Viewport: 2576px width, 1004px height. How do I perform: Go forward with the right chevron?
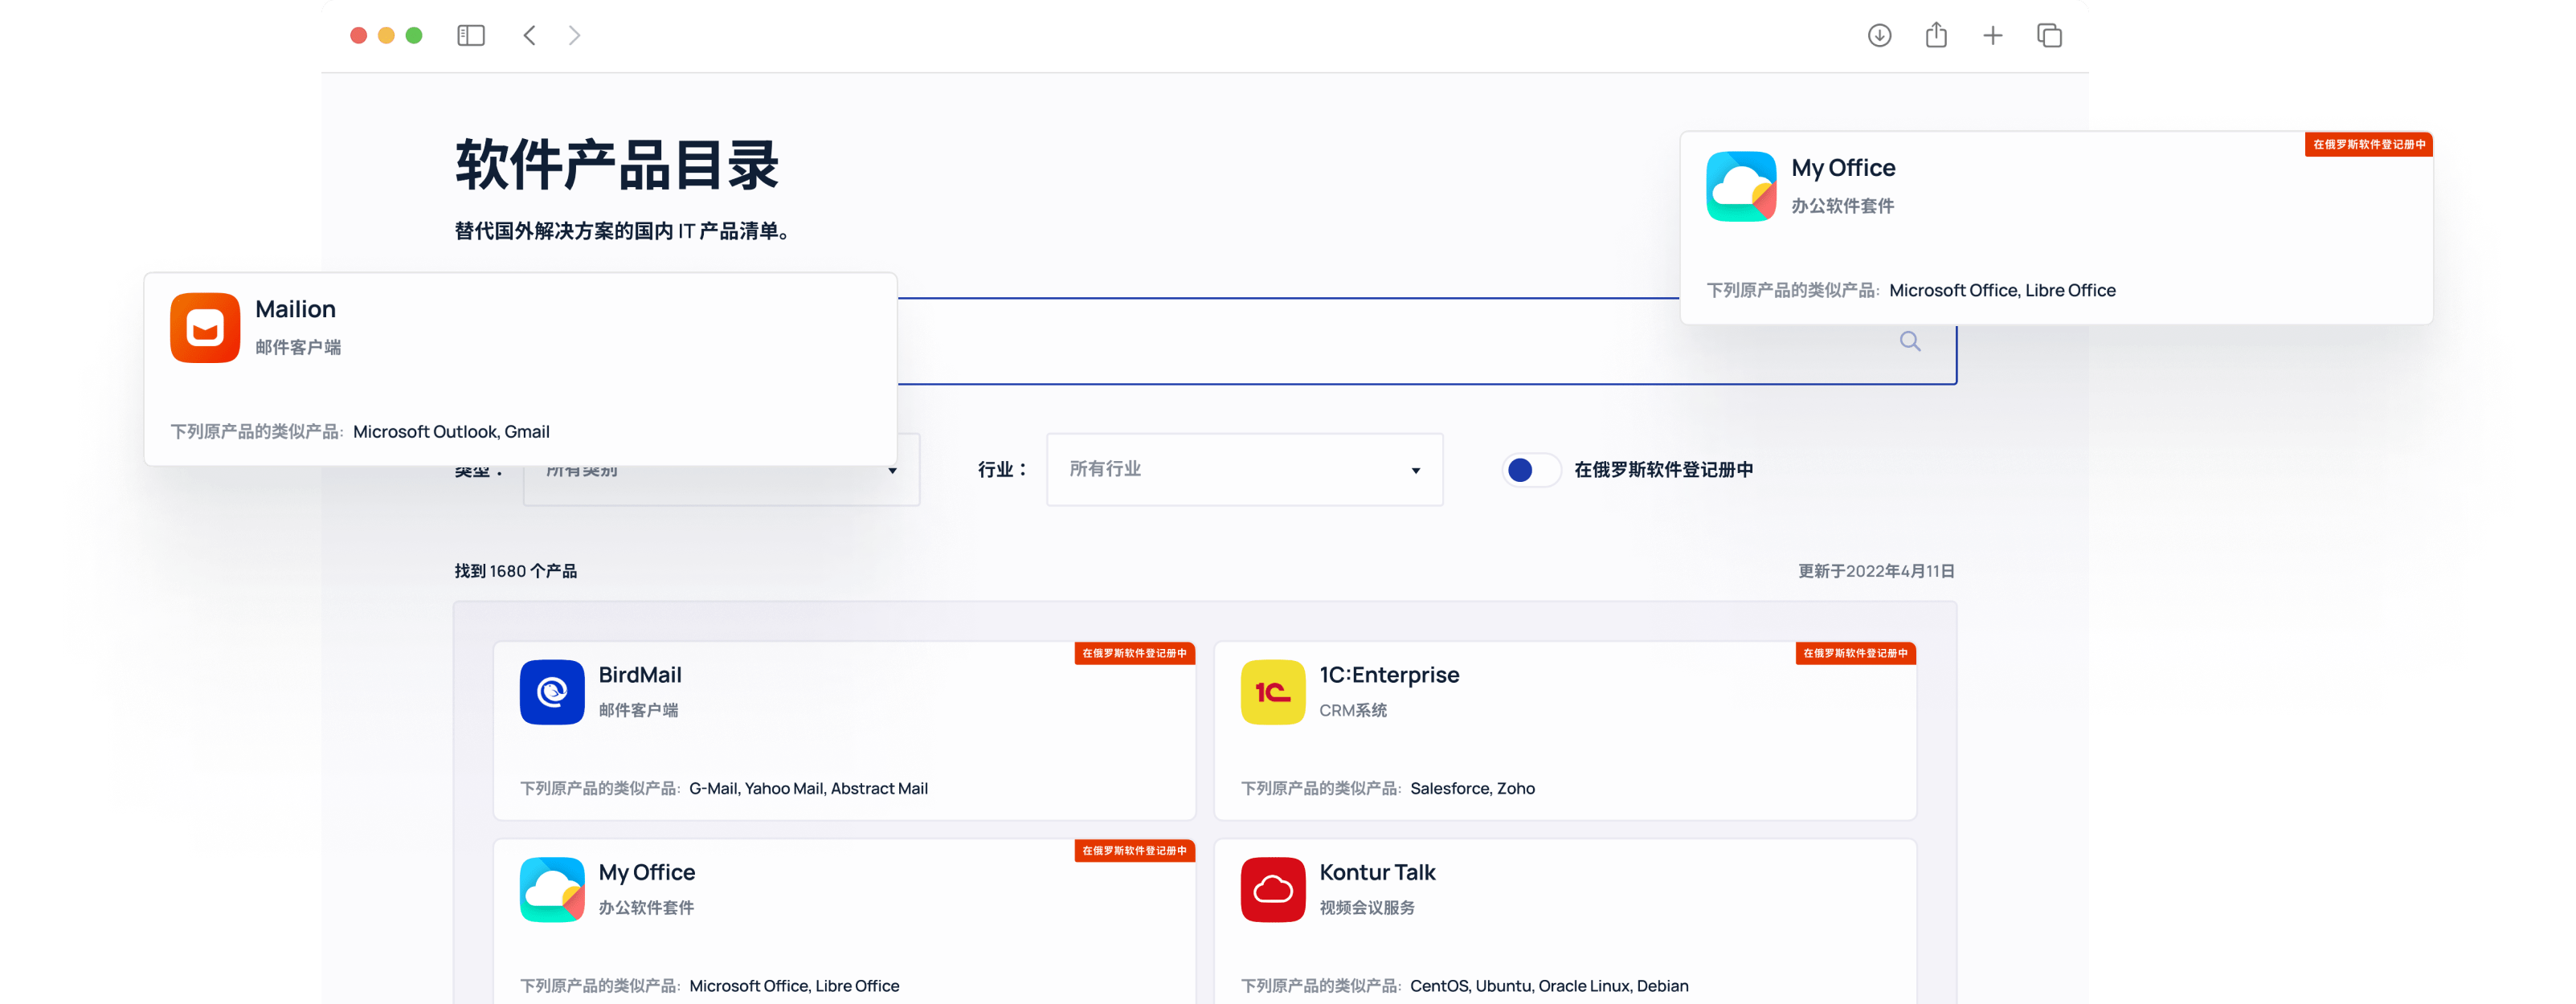pyautogui.click(x=574, y=35)
